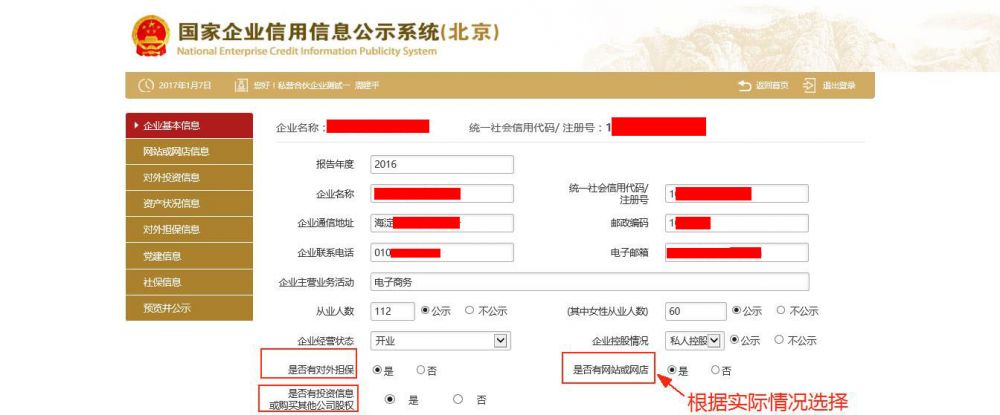Click the 报告年度 input field
Image resolution: width=1000 pixels, height=415 pixels.
point(441,165)
